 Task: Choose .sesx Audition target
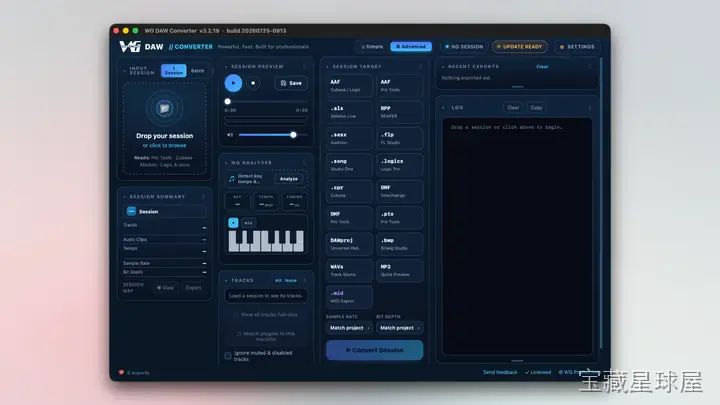coord(349,138)
